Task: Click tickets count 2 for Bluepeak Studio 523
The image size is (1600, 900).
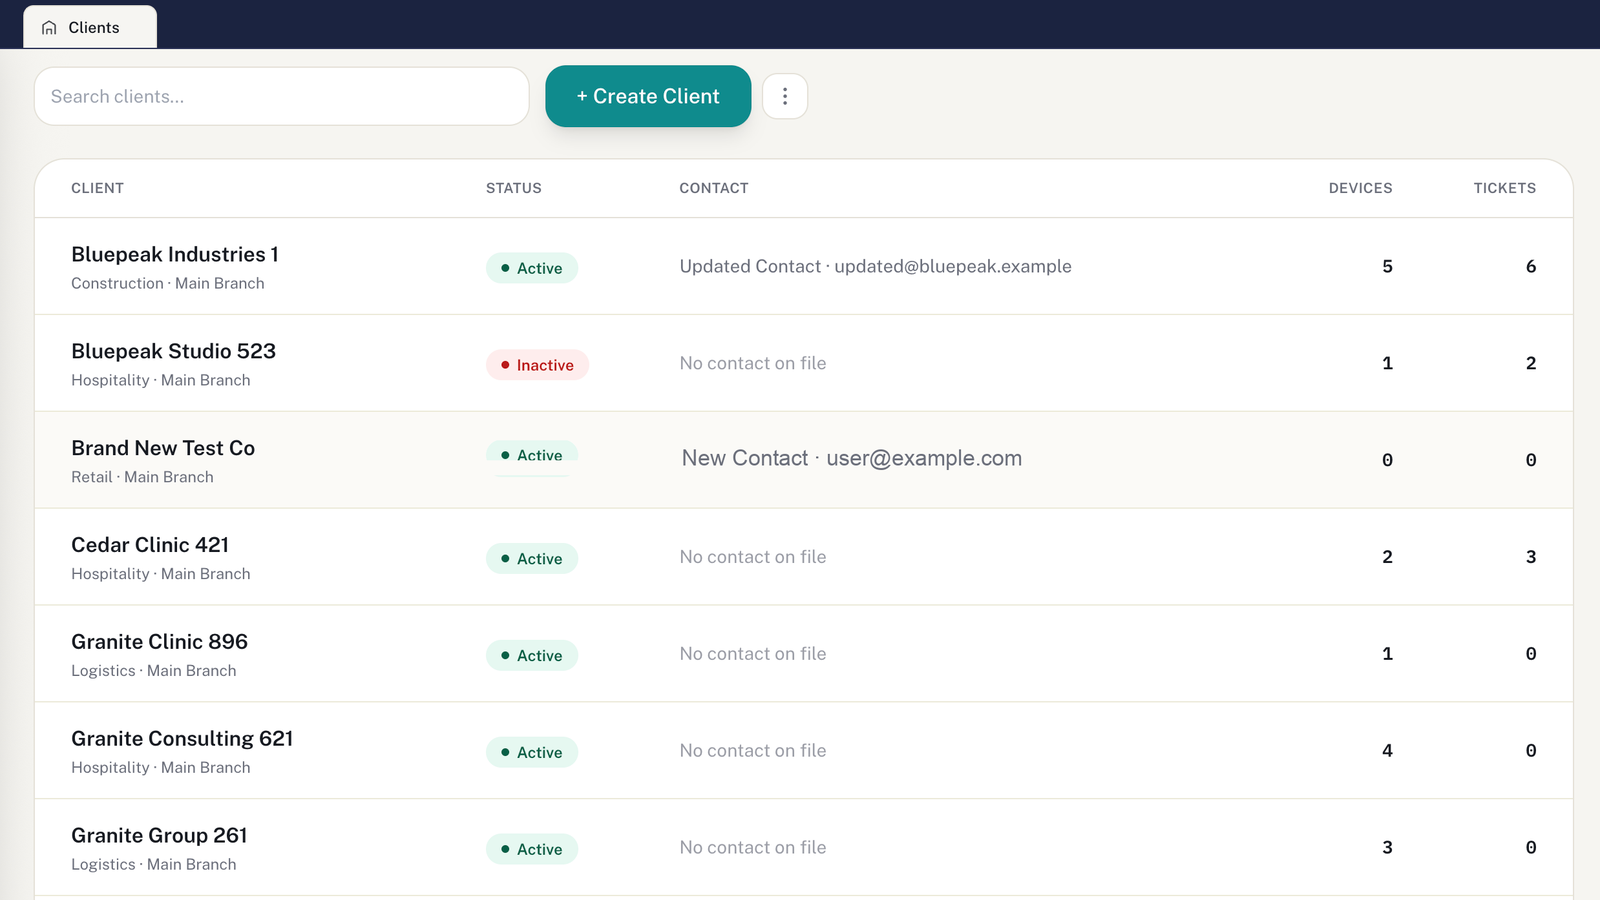Action: 1531,363
